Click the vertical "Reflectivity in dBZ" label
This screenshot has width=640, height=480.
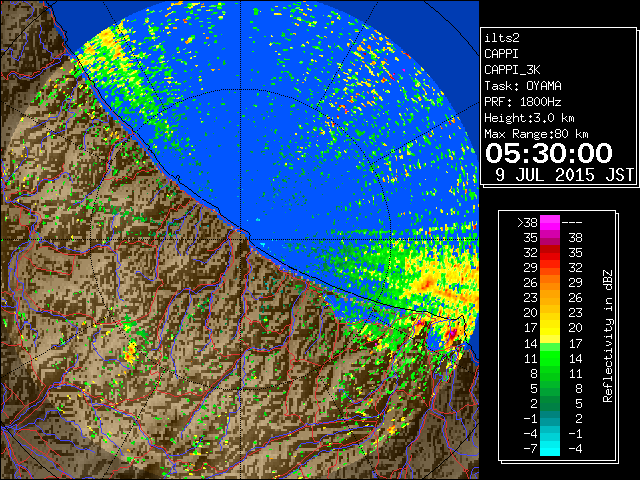click(607, 336)
